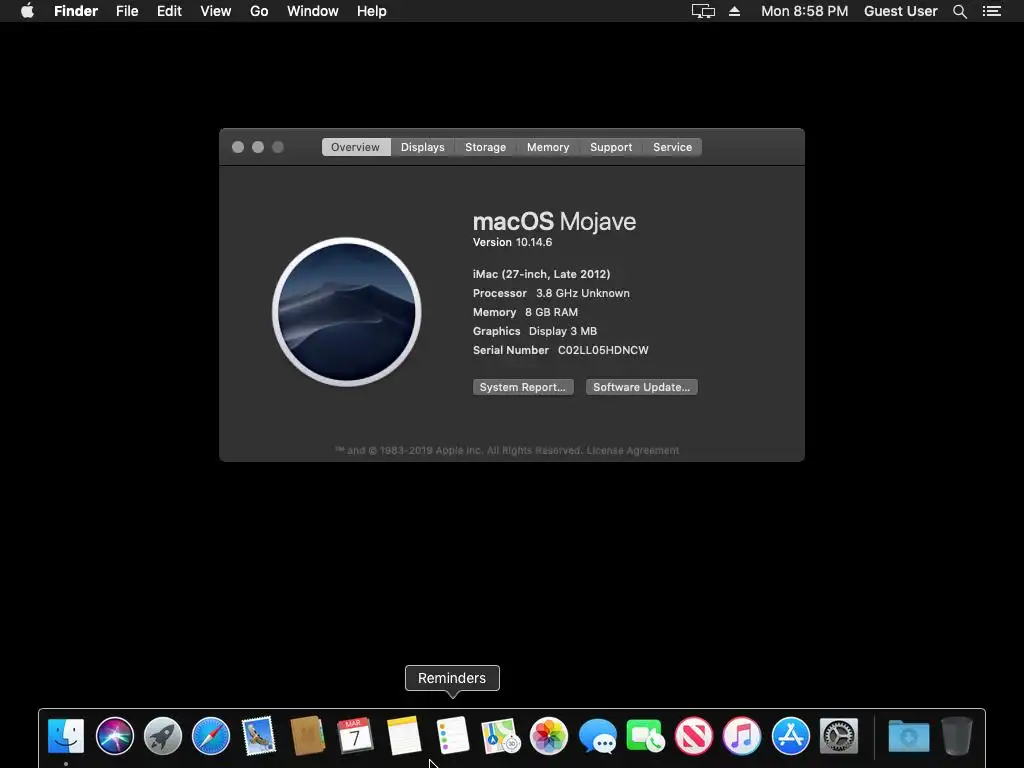Image resolution: width=1024 pixels, height=768 pixels.
Task: Open the Help menu
Action: click(372, 11)
